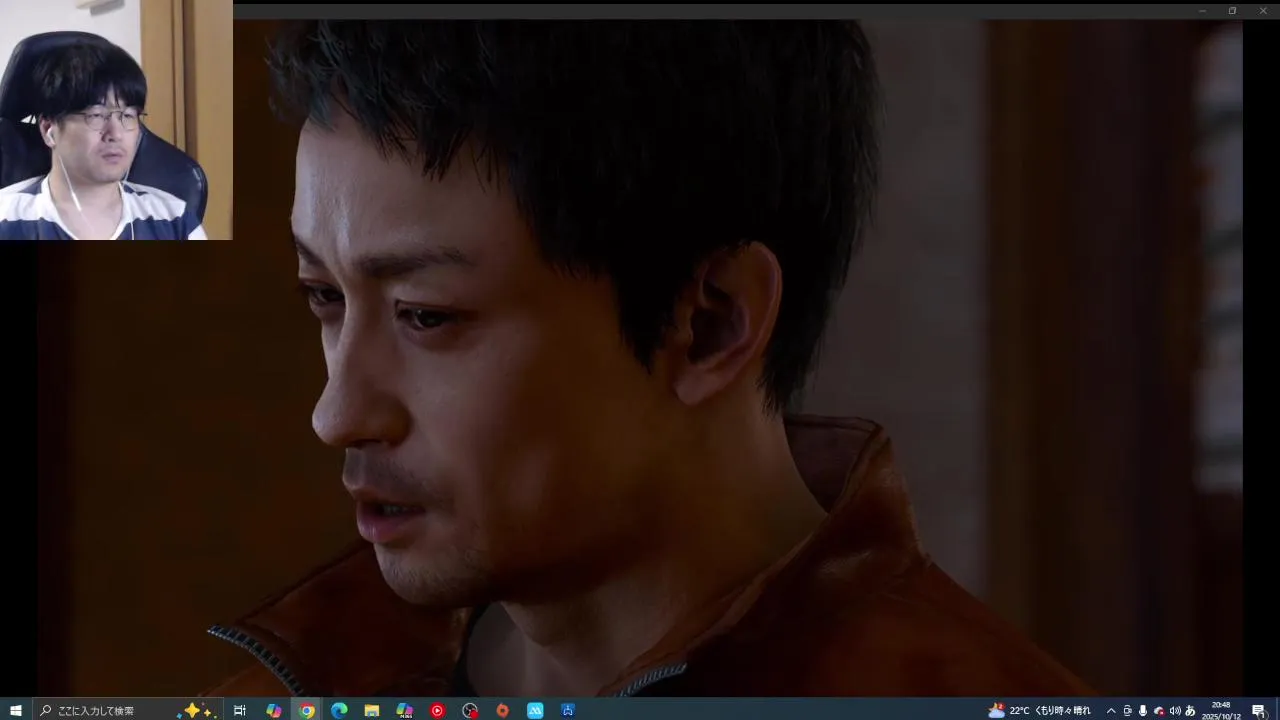
Task: Open the red YouTube Music taskbar icon
Action: [x=437, y=710]
